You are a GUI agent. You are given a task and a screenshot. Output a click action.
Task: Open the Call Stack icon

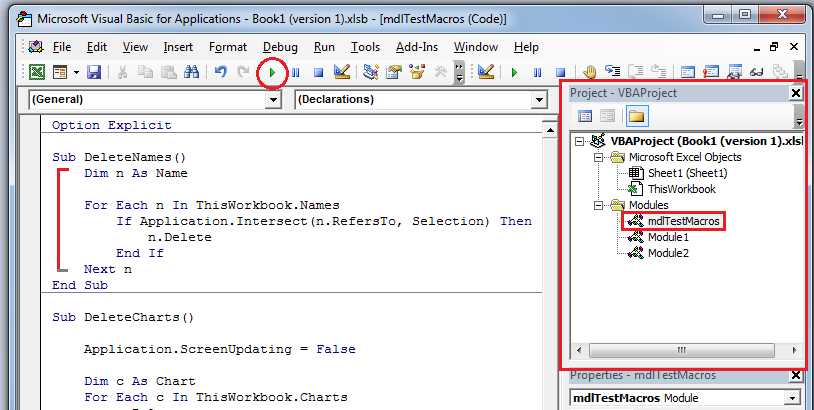pyautogui.click(x=780, y=72)
